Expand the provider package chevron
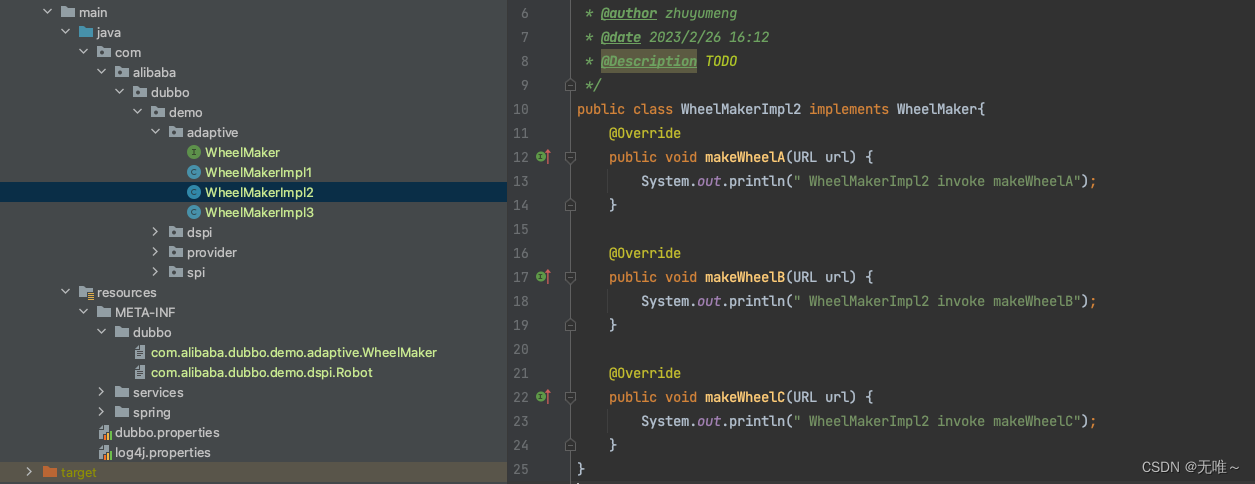The image size is (1255, 484). [155, 252]
